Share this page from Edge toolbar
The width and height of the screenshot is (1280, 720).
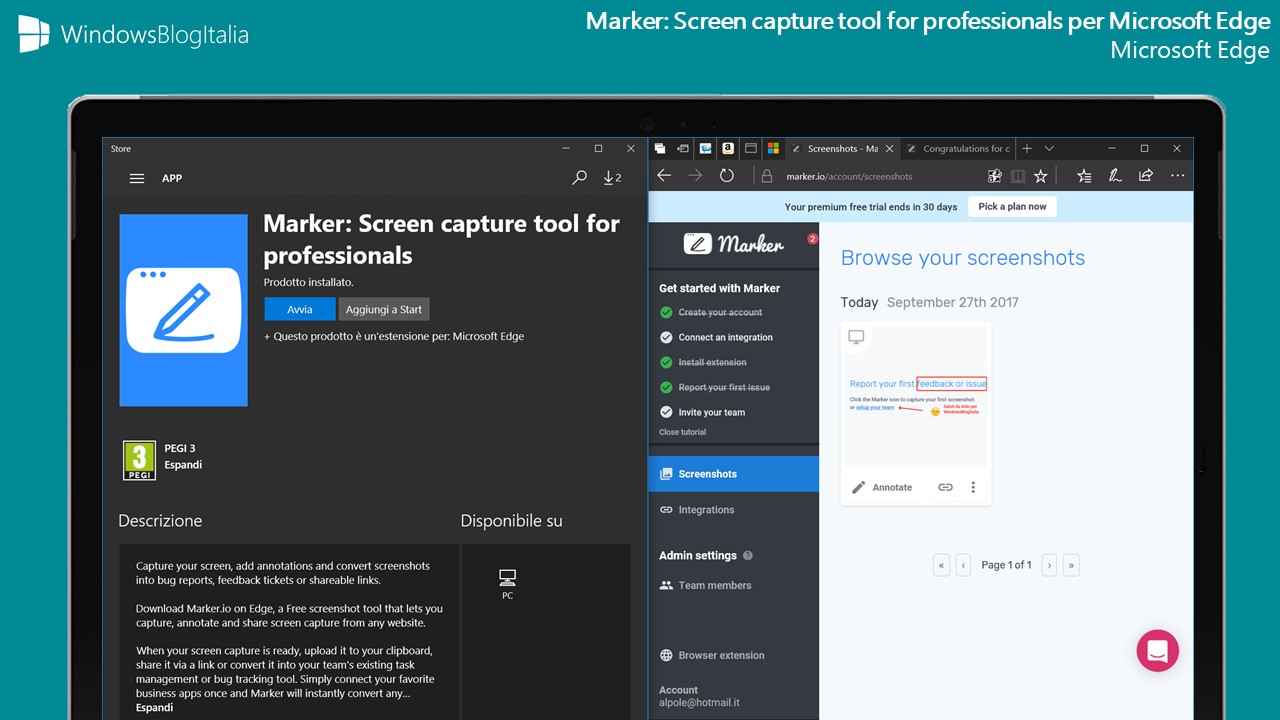click(1146, 176)
